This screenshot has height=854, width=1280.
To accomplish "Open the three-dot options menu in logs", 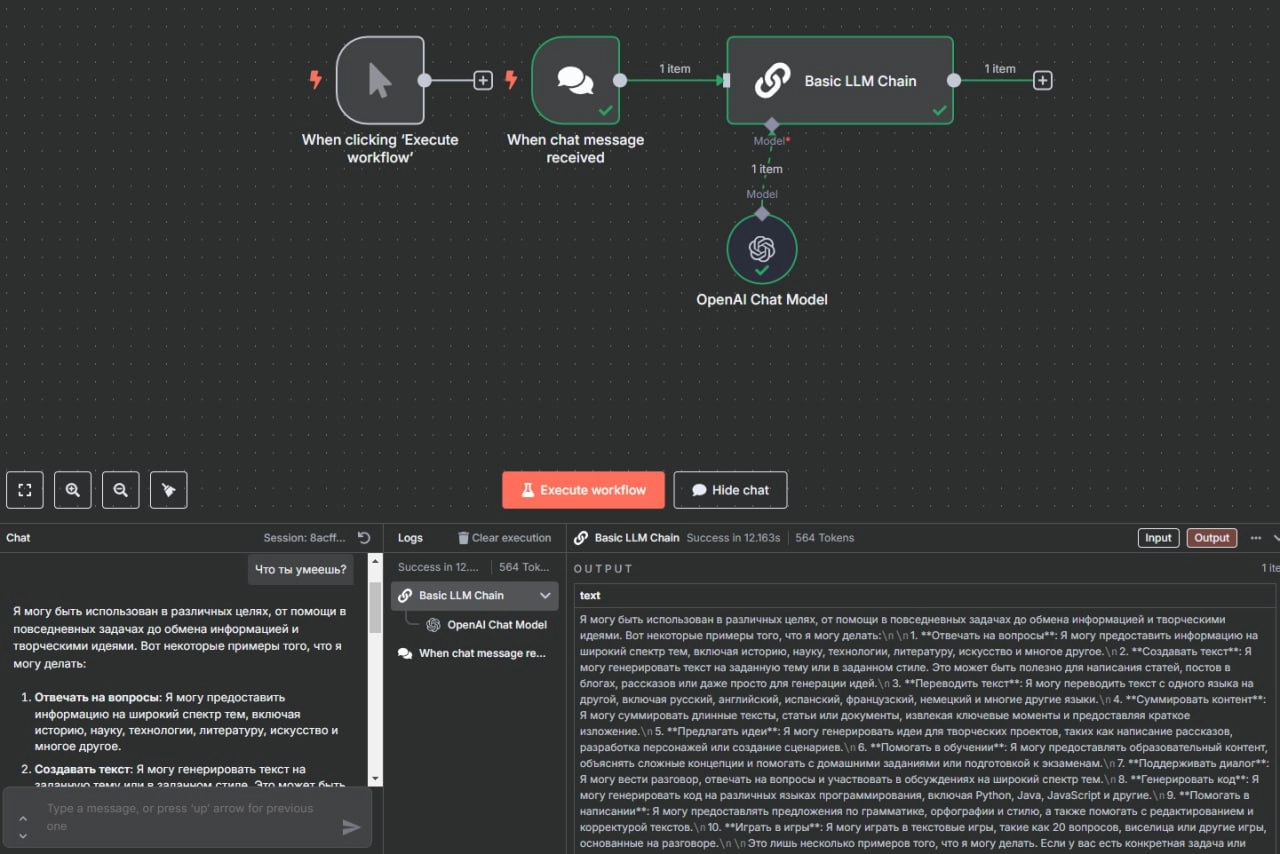I will [1256, 538].
